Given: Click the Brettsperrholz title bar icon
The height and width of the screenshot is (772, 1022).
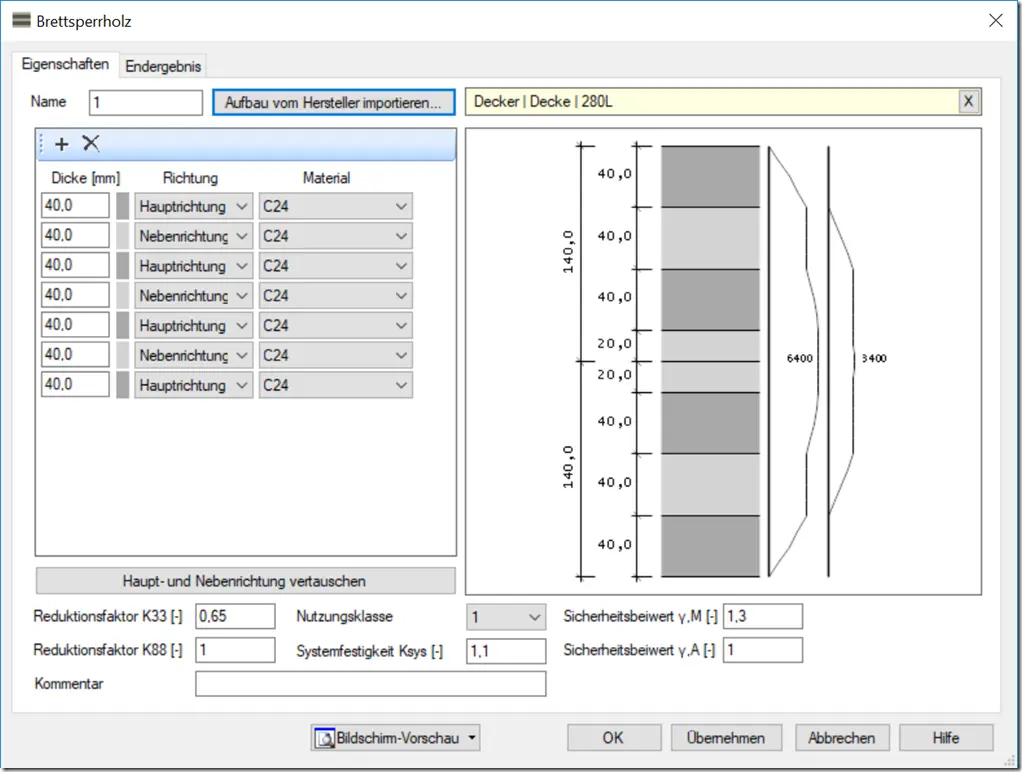Looking at the screenshot, I should click(22, 20).
